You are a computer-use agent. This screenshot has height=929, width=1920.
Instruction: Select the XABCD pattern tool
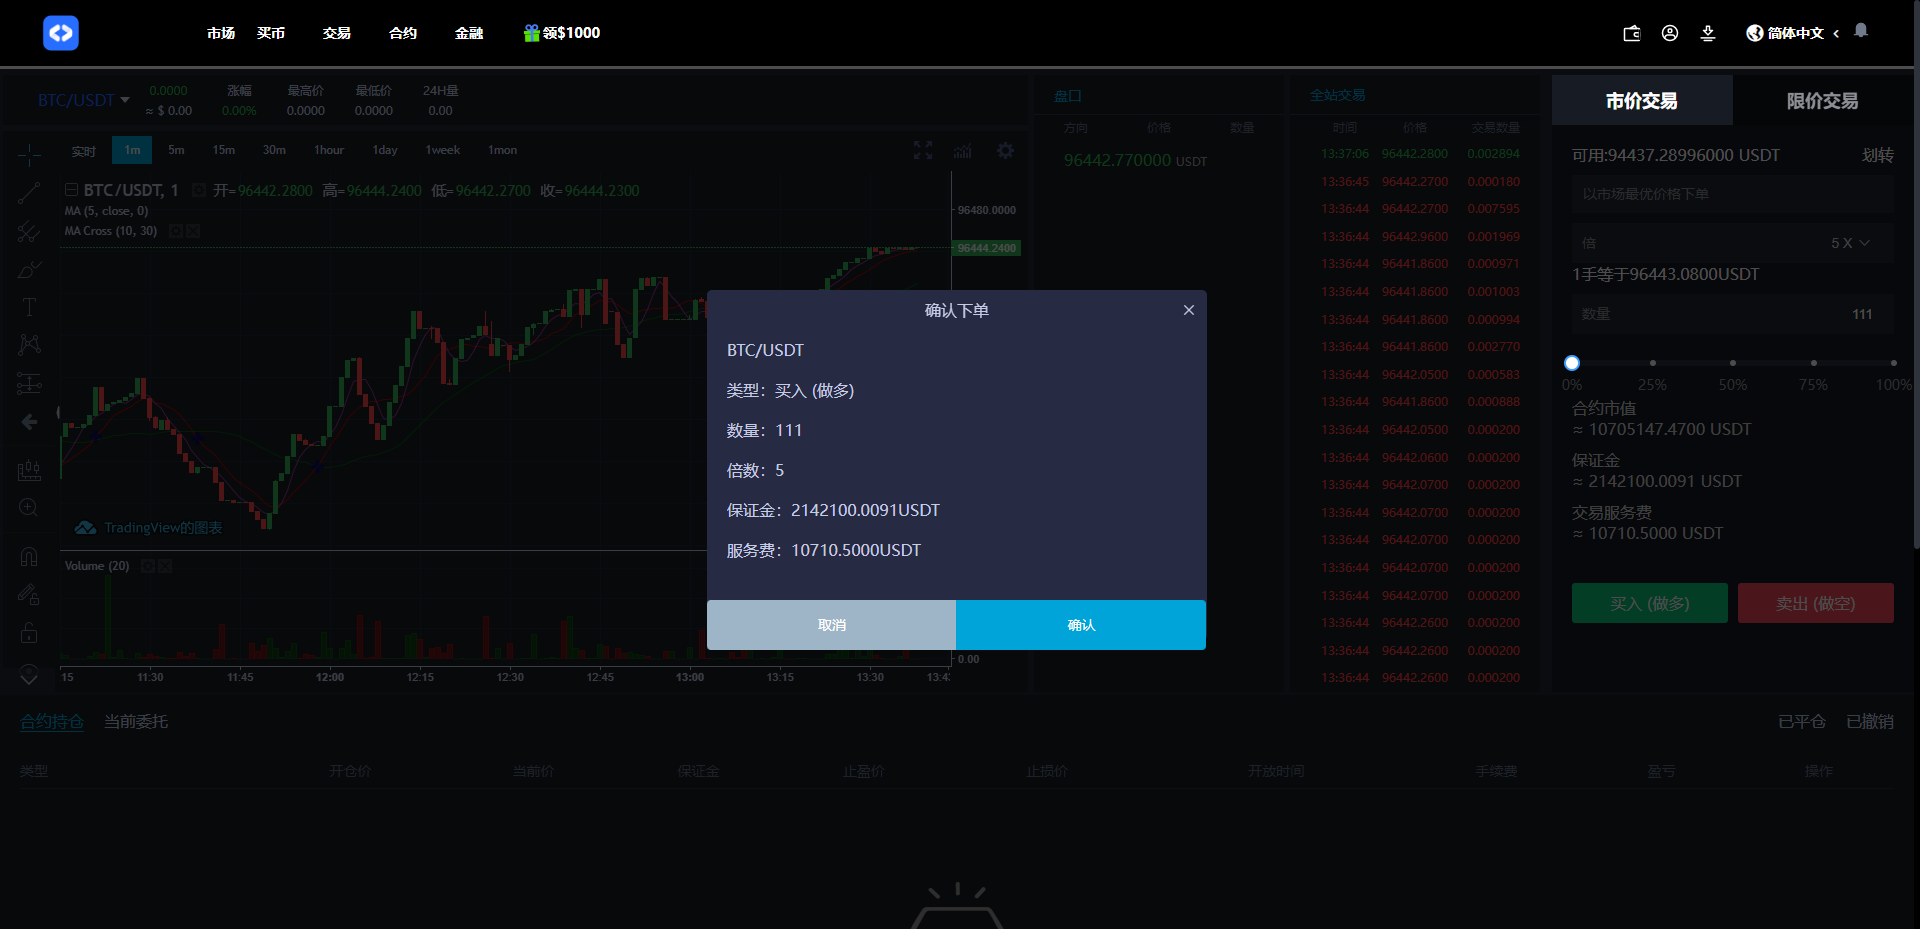pos(28,343)
